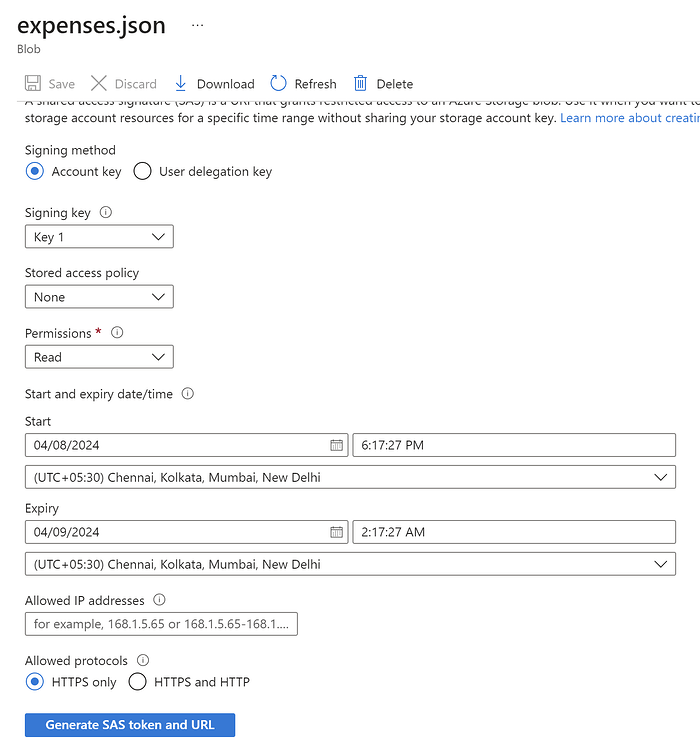This screenshot has height=750, width=700.
Task: Click the Delete toolbar label
Action: click(x=395, y=84)
